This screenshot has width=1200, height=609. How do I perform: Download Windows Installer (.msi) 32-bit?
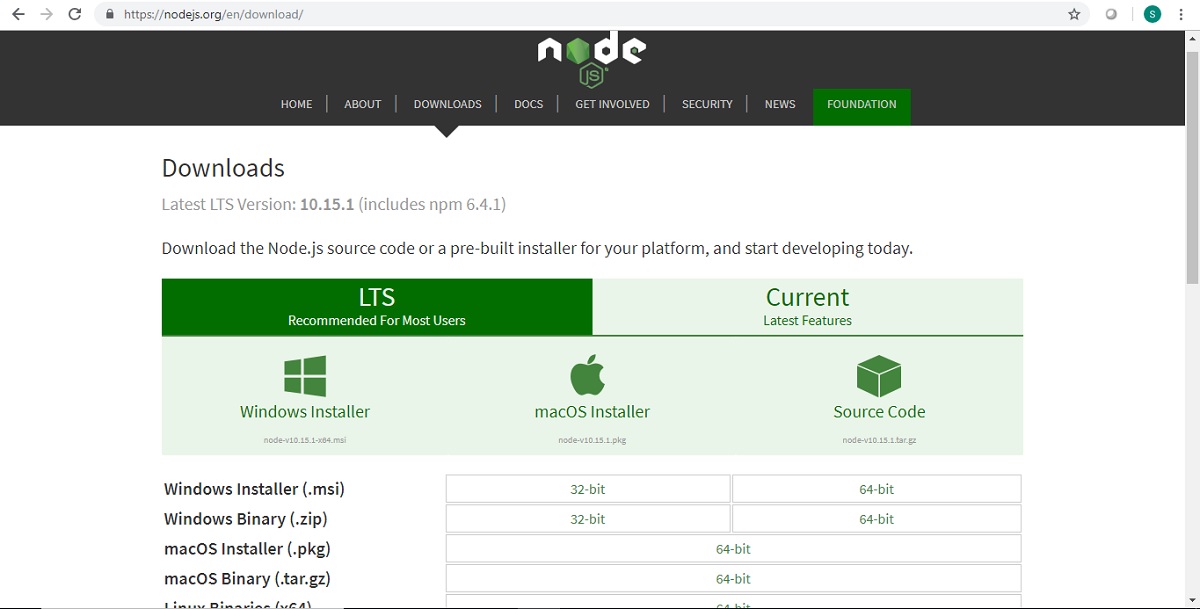pyautogui.click(x=588, y=489)
